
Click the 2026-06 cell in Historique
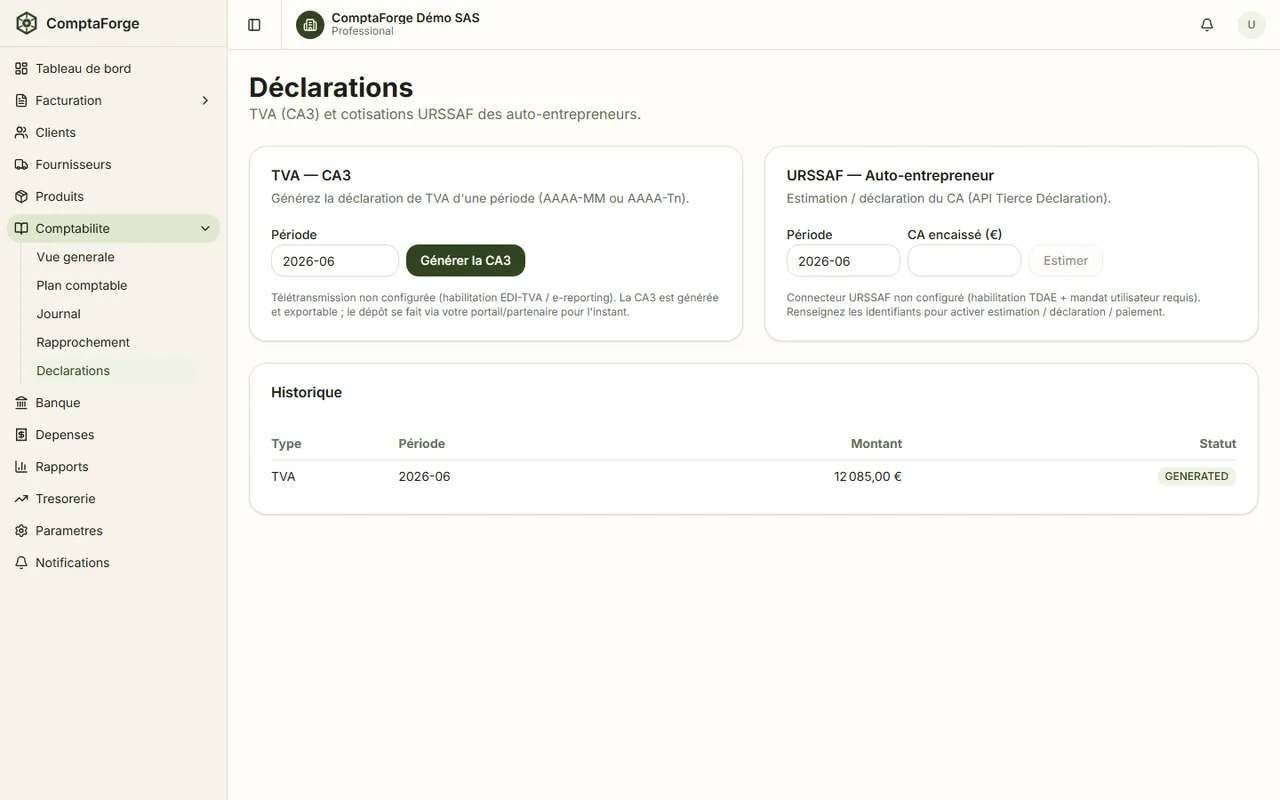424,476
